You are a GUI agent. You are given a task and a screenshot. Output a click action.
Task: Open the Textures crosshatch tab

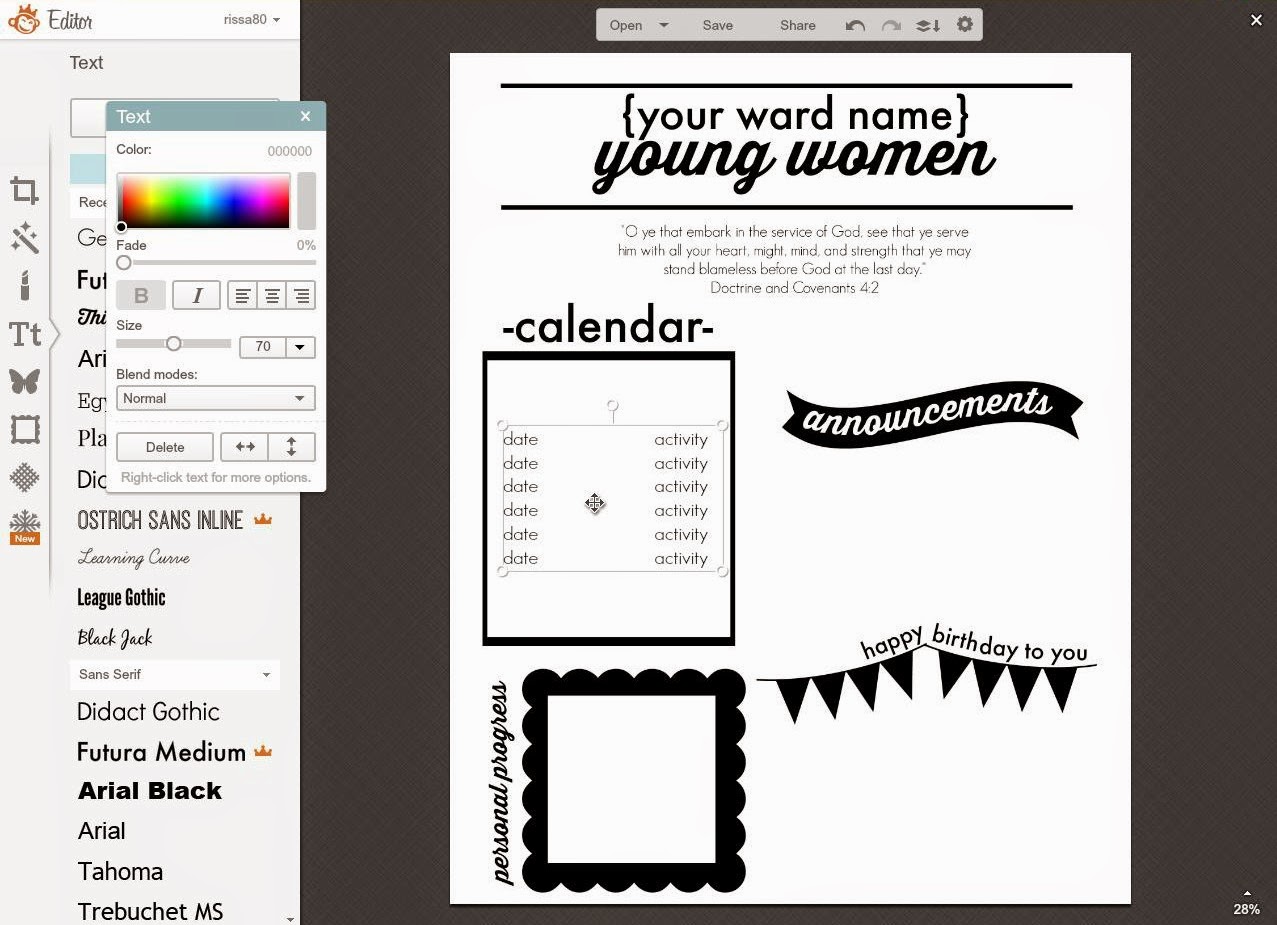click(25, 477)
